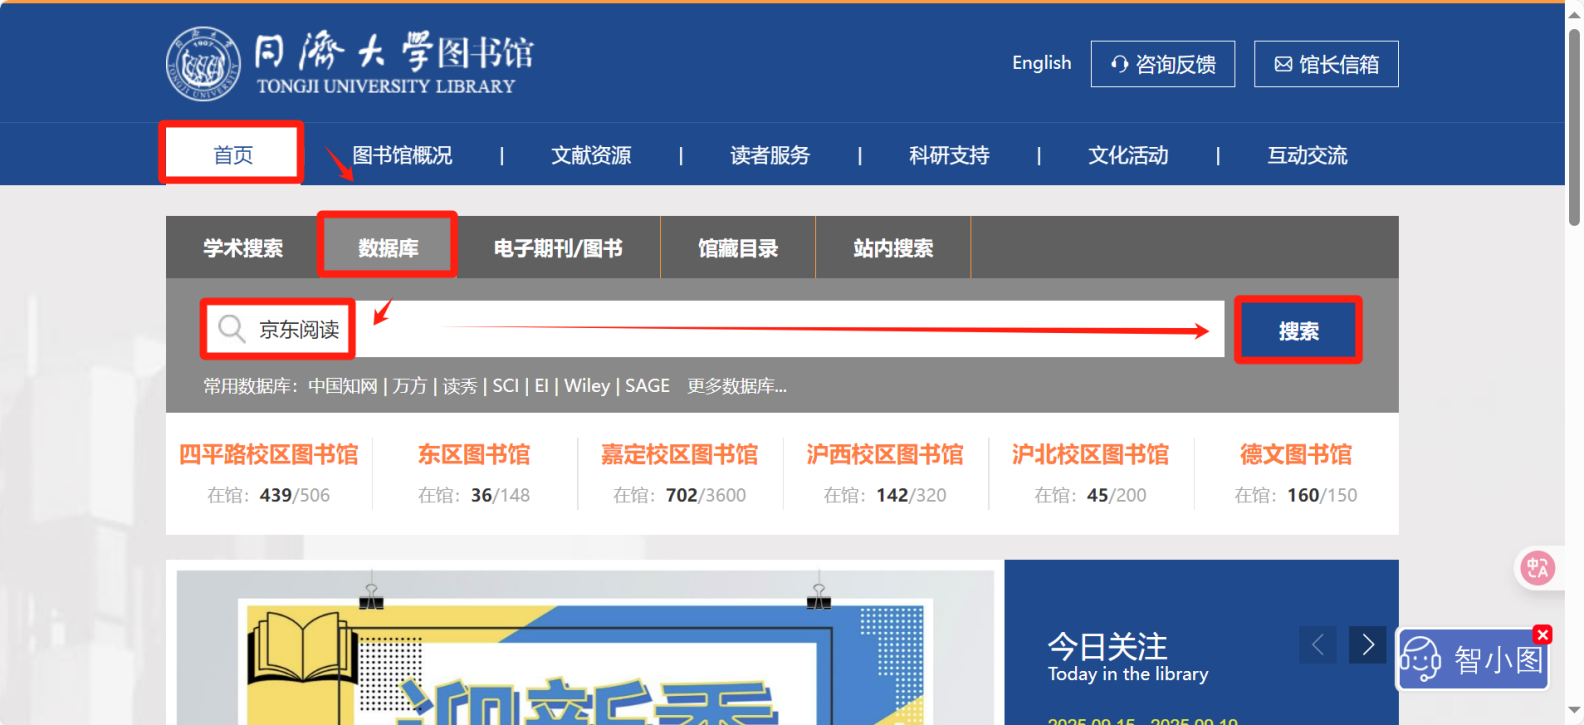Open the 读者服务 menu
The height and width of the screenshot is (725, 1584).
pos(770,155)
